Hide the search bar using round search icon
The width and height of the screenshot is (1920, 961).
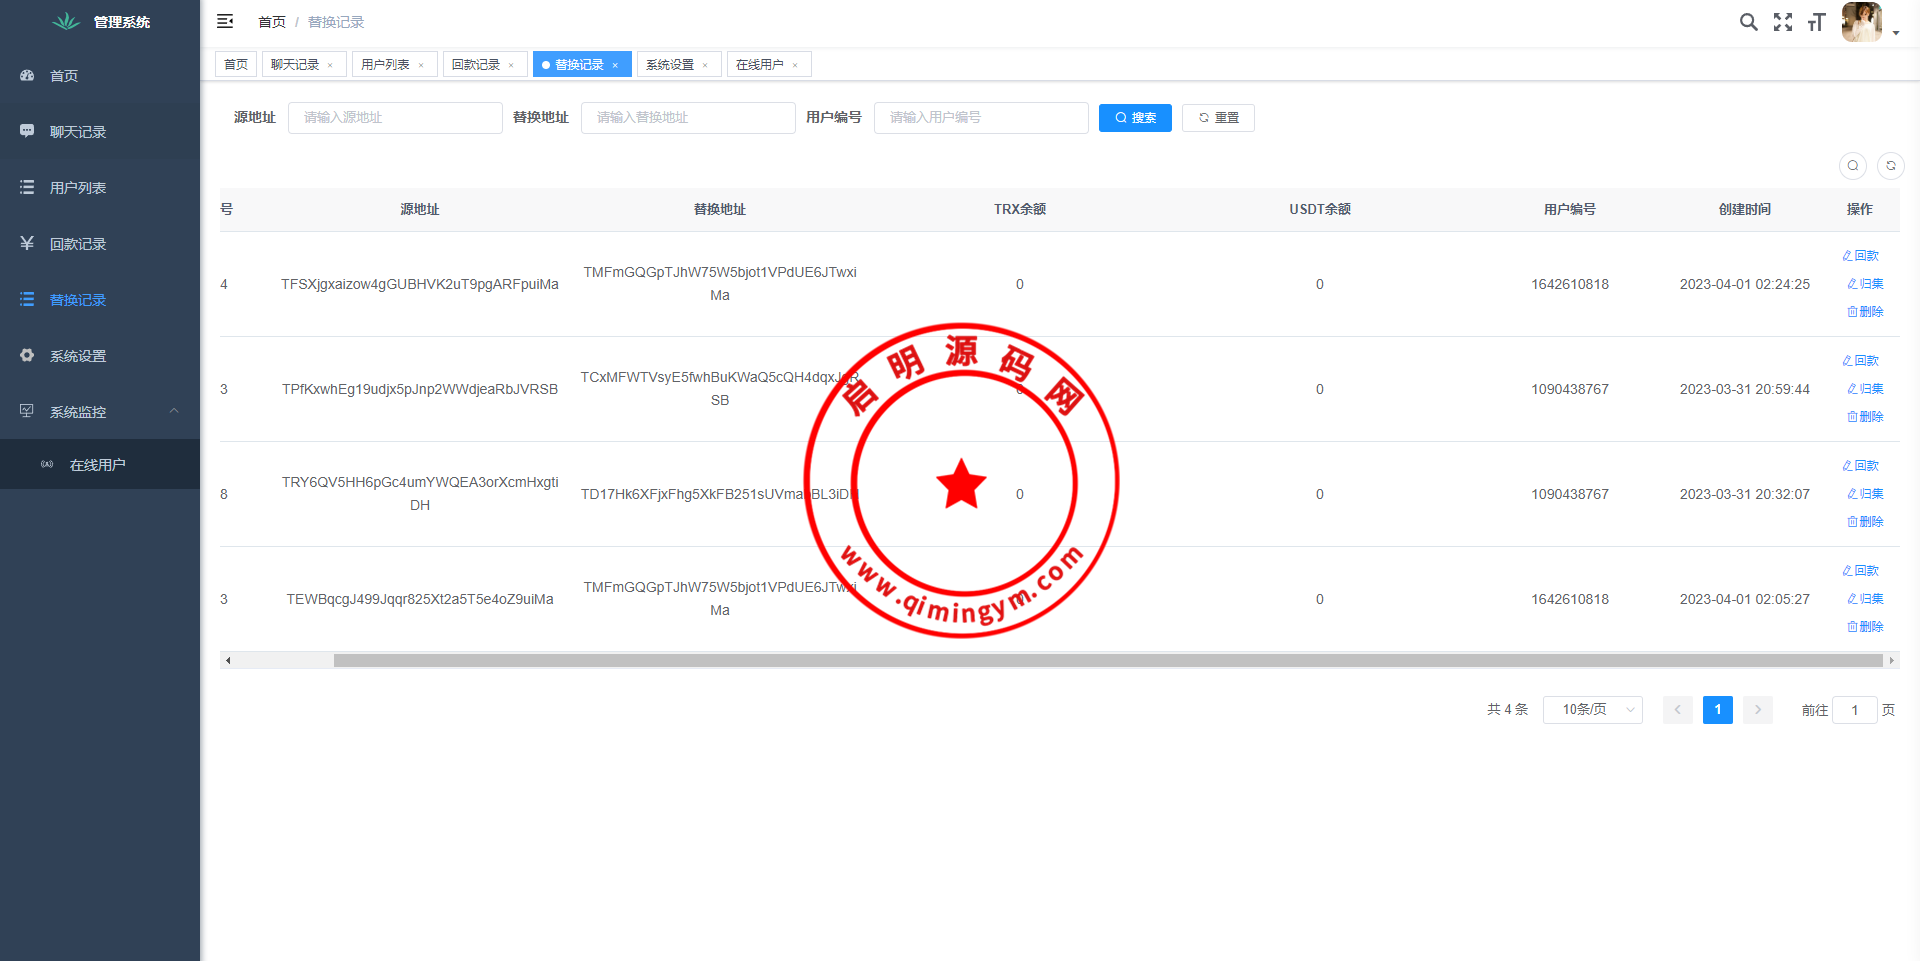[1852, 166]
